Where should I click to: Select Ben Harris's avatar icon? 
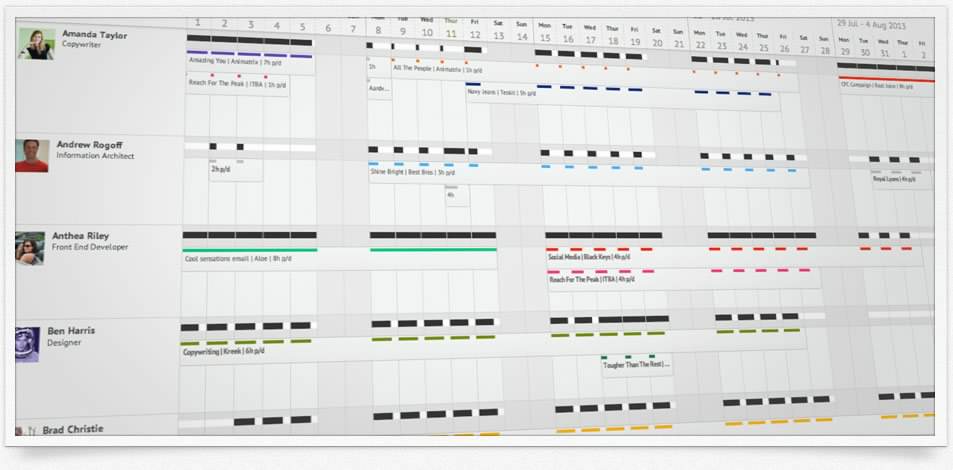[27, 343]
